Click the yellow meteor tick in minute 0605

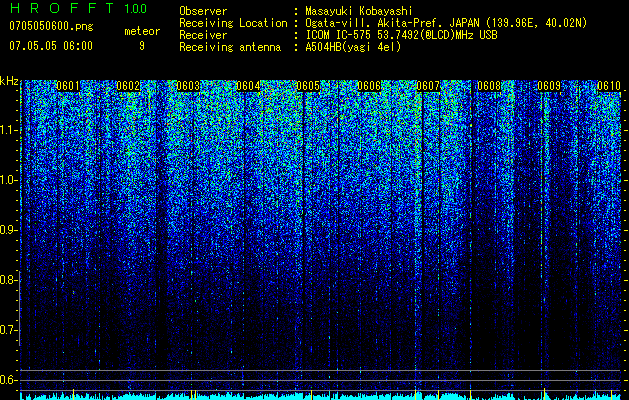pyautogui.click(x=312, y=394)
